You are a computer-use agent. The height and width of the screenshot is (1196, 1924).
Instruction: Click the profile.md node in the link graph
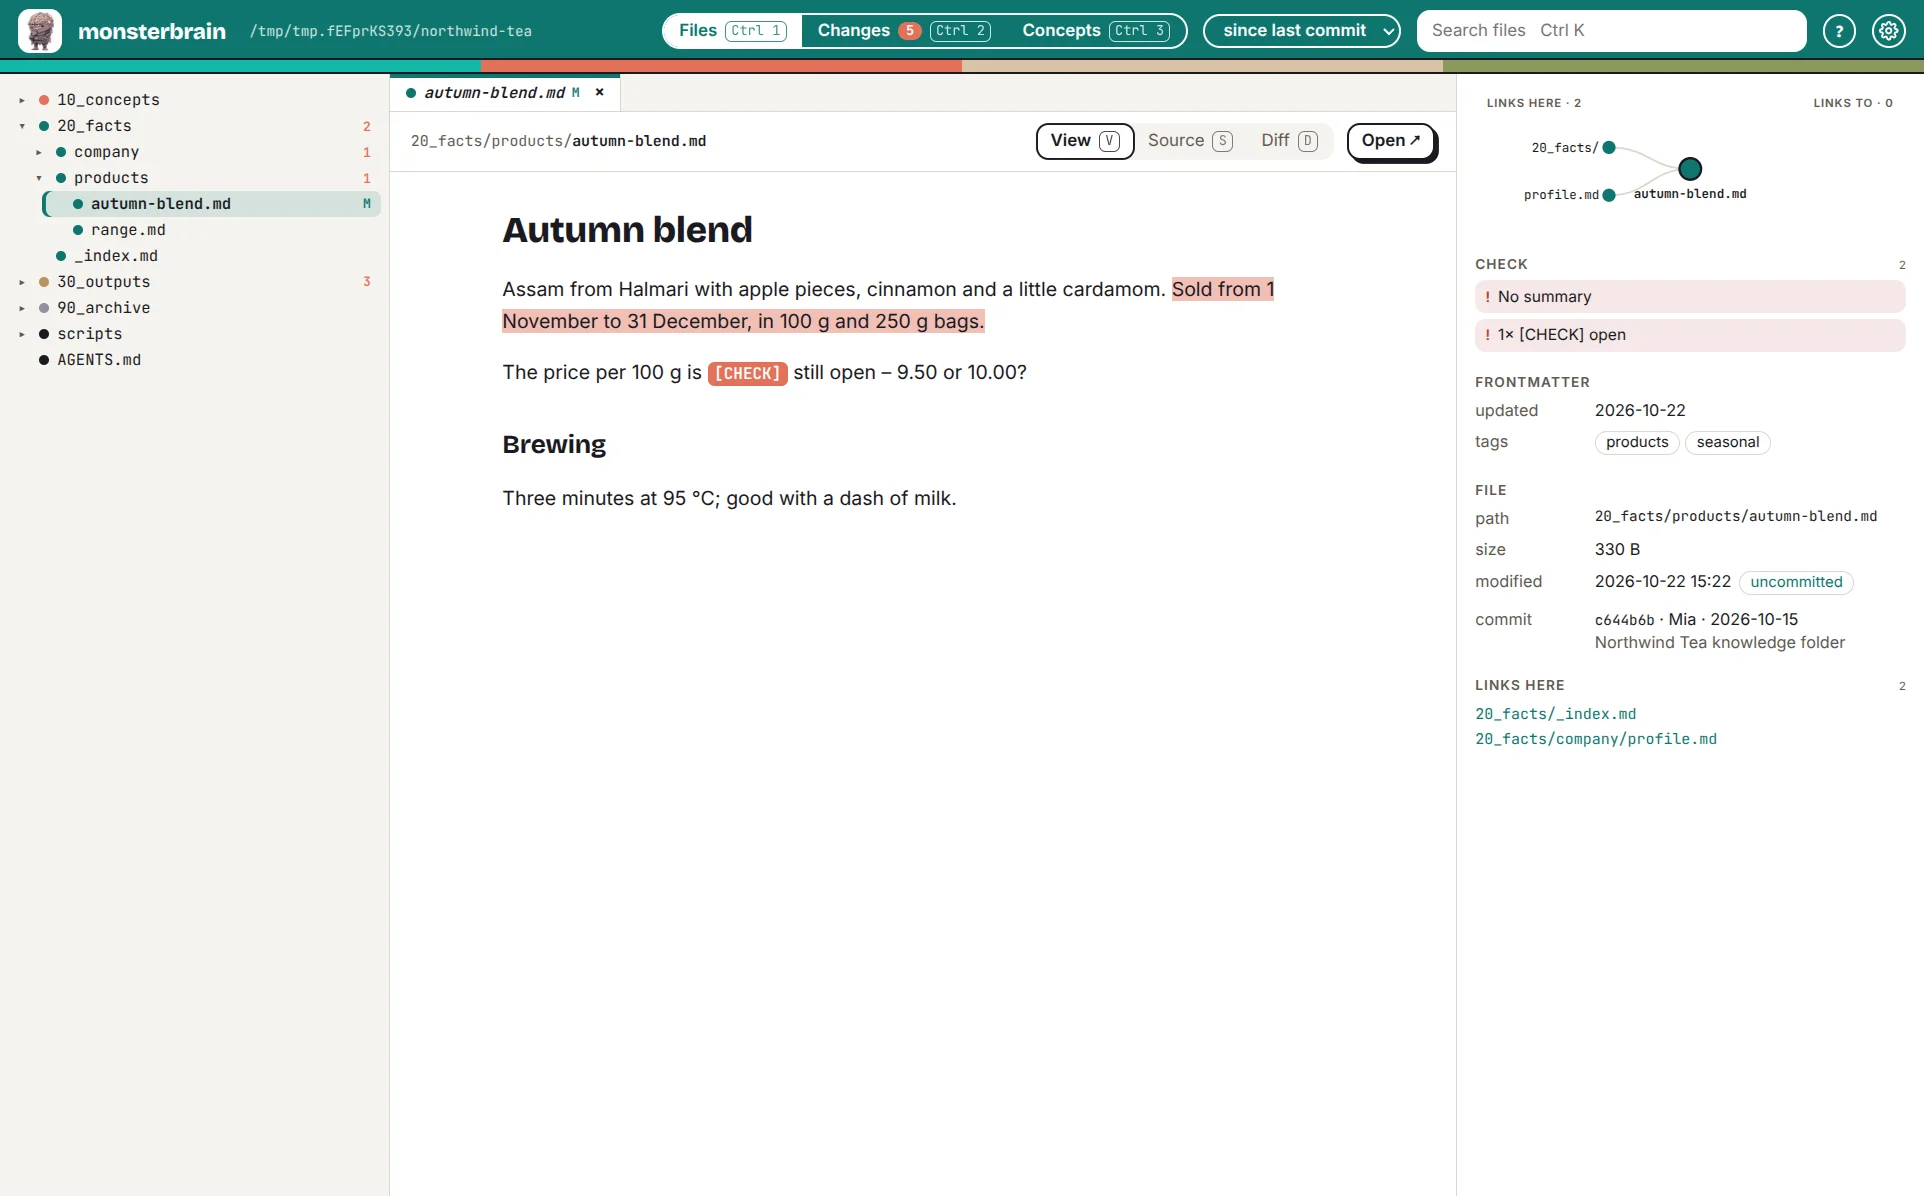coord(1609,195)
